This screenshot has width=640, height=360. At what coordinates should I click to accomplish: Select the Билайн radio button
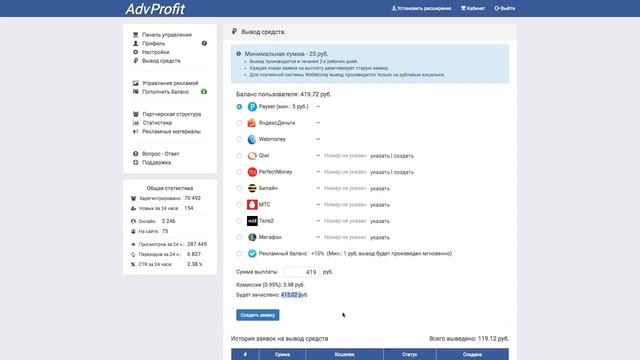[239, 188]
